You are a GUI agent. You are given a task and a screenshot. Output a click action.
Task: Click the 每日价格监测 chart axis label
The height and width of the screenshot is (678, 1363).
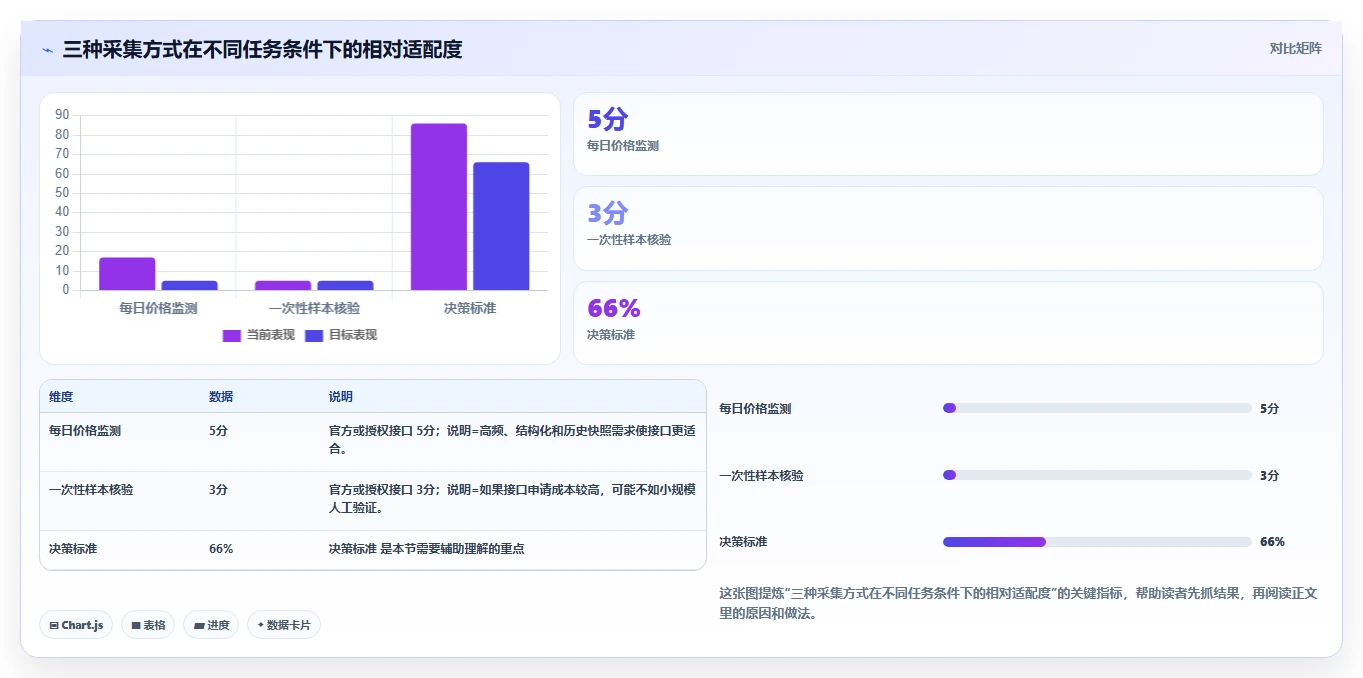click(x=158, y=308)
